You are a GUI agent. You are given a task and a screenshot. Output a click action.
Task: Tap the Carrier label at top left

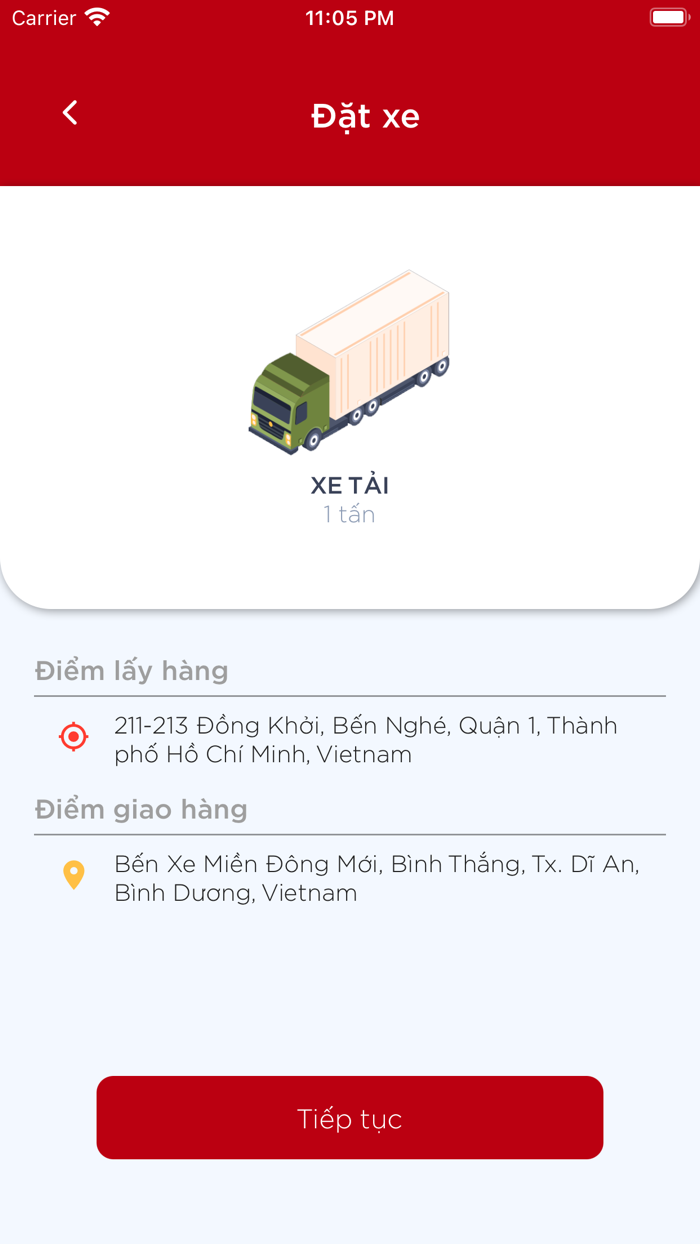[38, 17]
